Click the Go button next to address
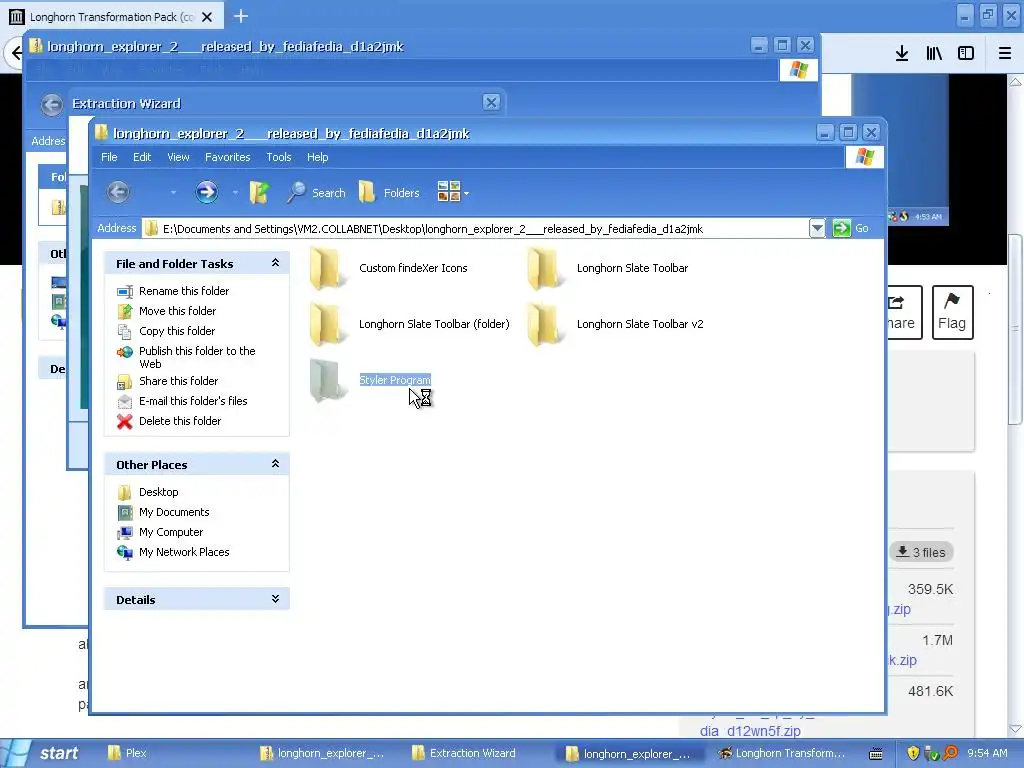1024x768 pixels. 851,229
